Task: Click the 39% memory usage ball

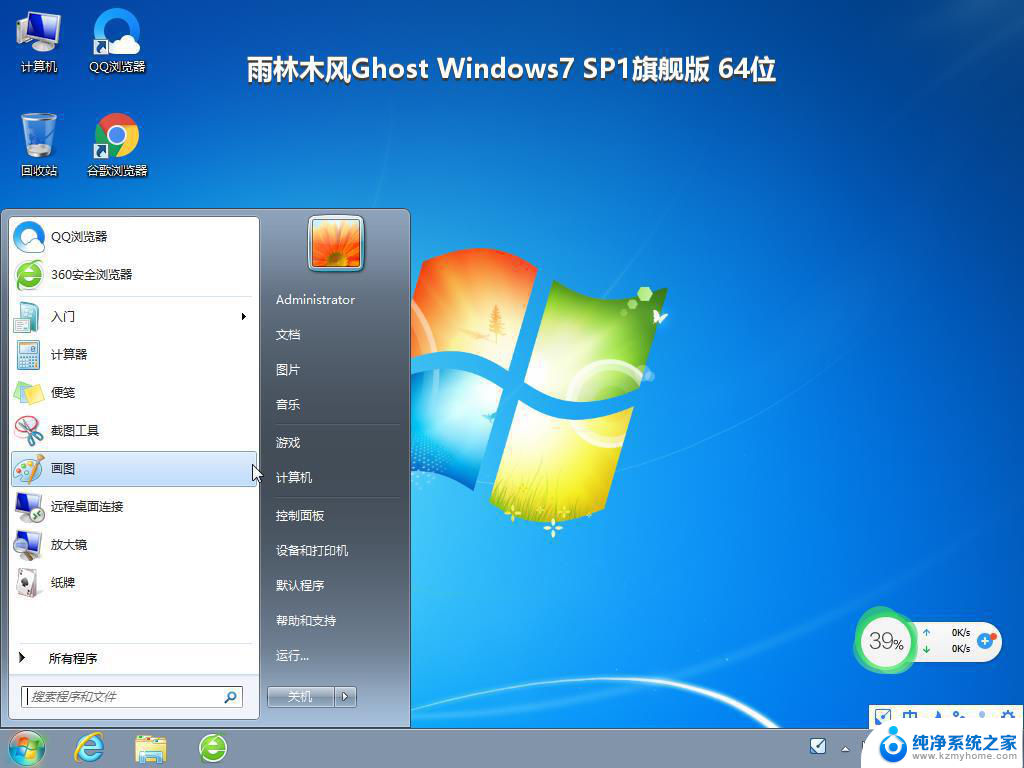Action: tap(886, 641)
